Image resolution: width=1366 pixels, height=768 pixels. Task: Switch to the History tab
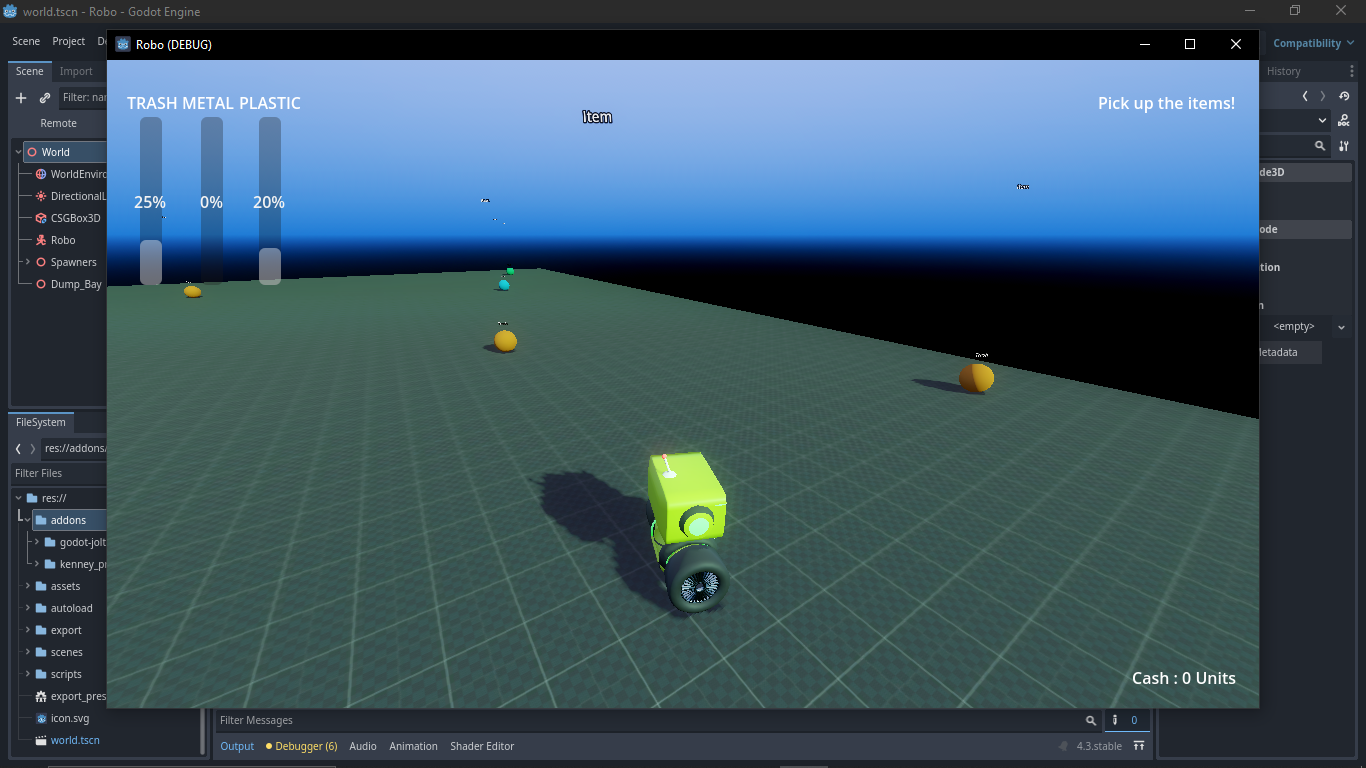tap(1284, 71)
